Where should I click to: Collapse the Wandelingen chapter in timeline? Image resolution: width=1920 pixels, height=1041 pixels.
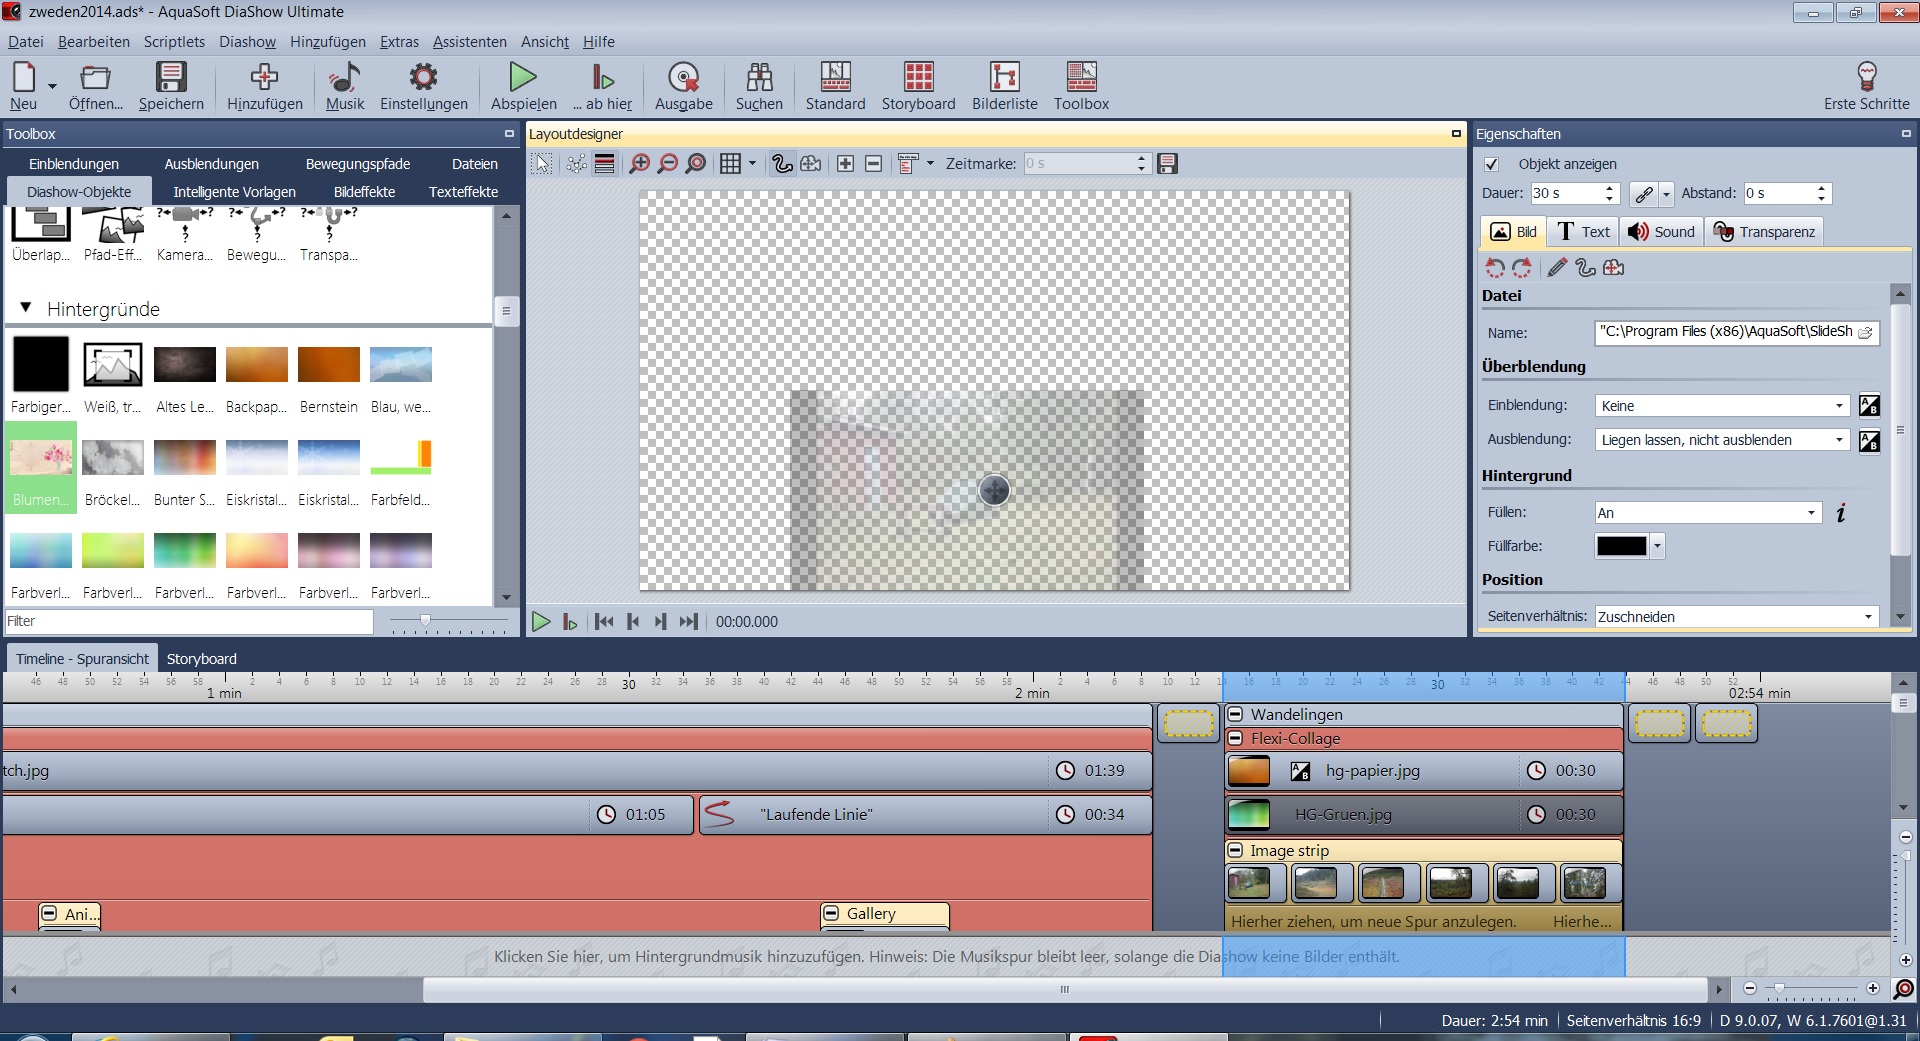pos(1236,714)
